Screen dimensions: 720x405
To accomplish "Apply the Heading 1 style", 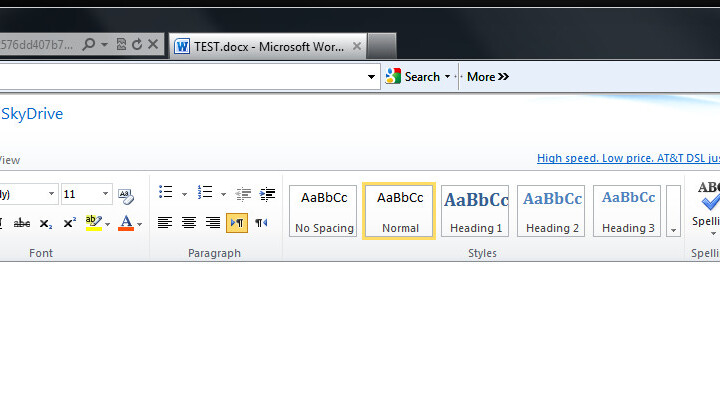I will tap(475, 211).
